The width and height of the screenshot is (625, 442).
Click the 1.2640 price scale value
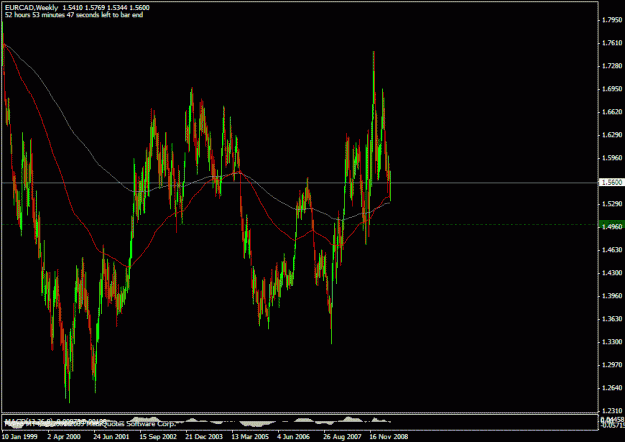(x=613, y=388)
